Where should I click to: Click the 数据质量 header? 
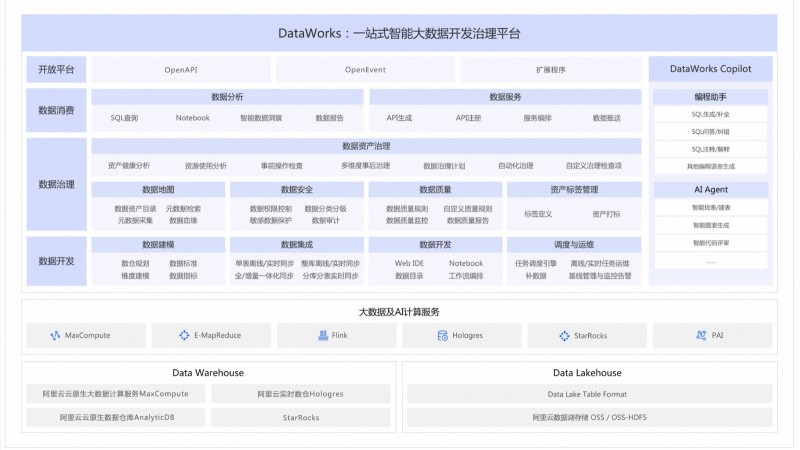tap(435, 190)
